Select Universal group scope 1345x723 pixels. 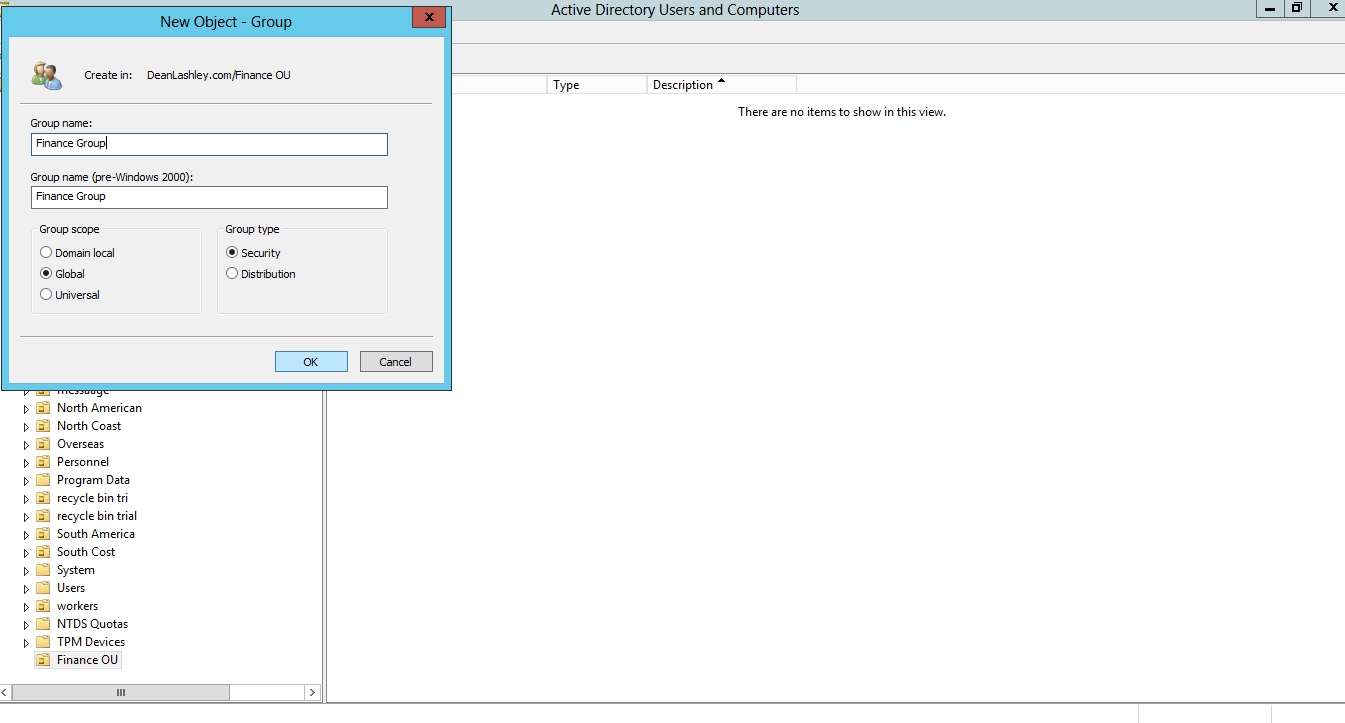[x=46, y=295]
